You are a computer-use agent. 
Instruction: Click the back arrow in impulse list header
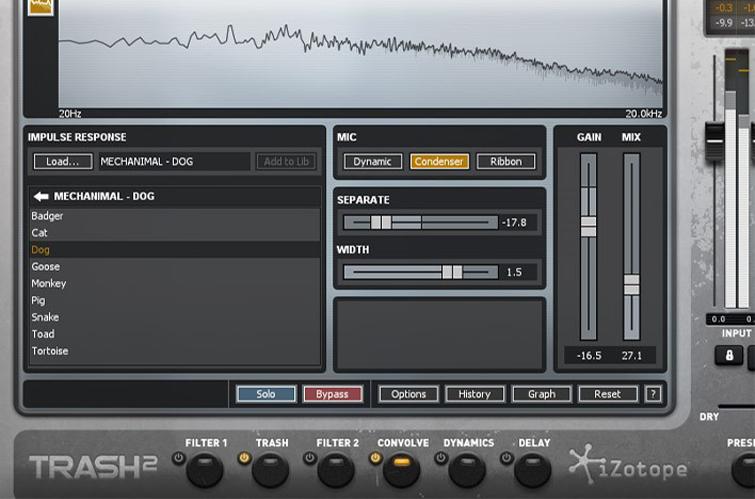click(41, 196)
